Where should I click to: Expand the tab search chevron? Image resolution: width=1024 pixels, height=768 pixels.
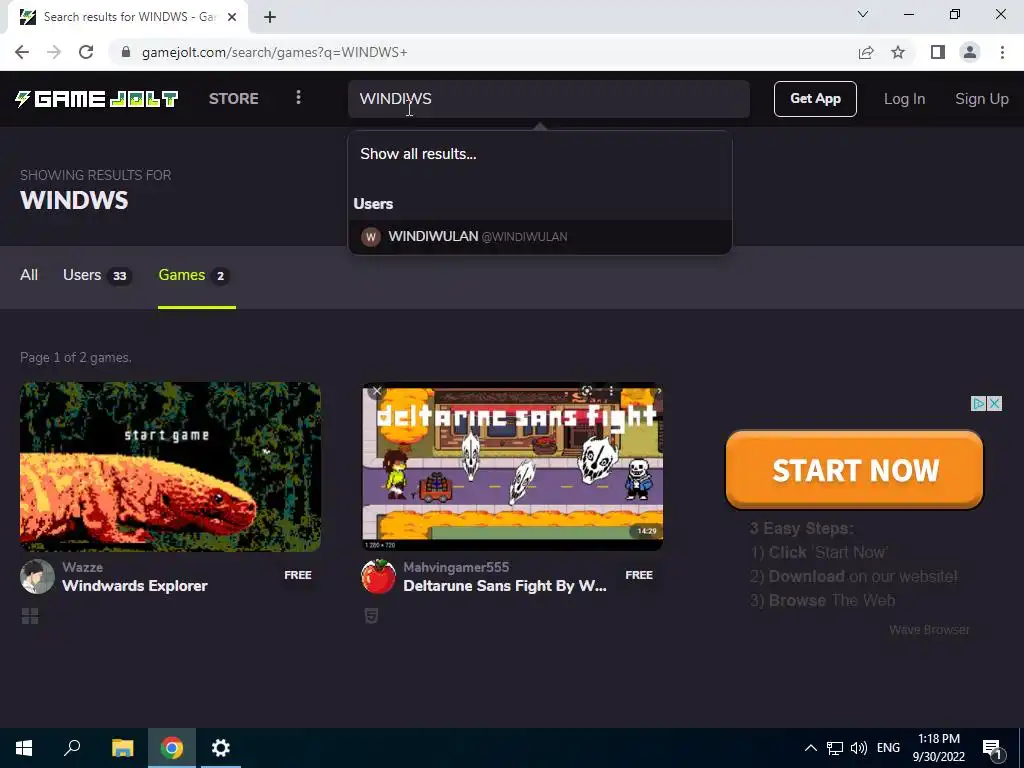pos(863,14)
